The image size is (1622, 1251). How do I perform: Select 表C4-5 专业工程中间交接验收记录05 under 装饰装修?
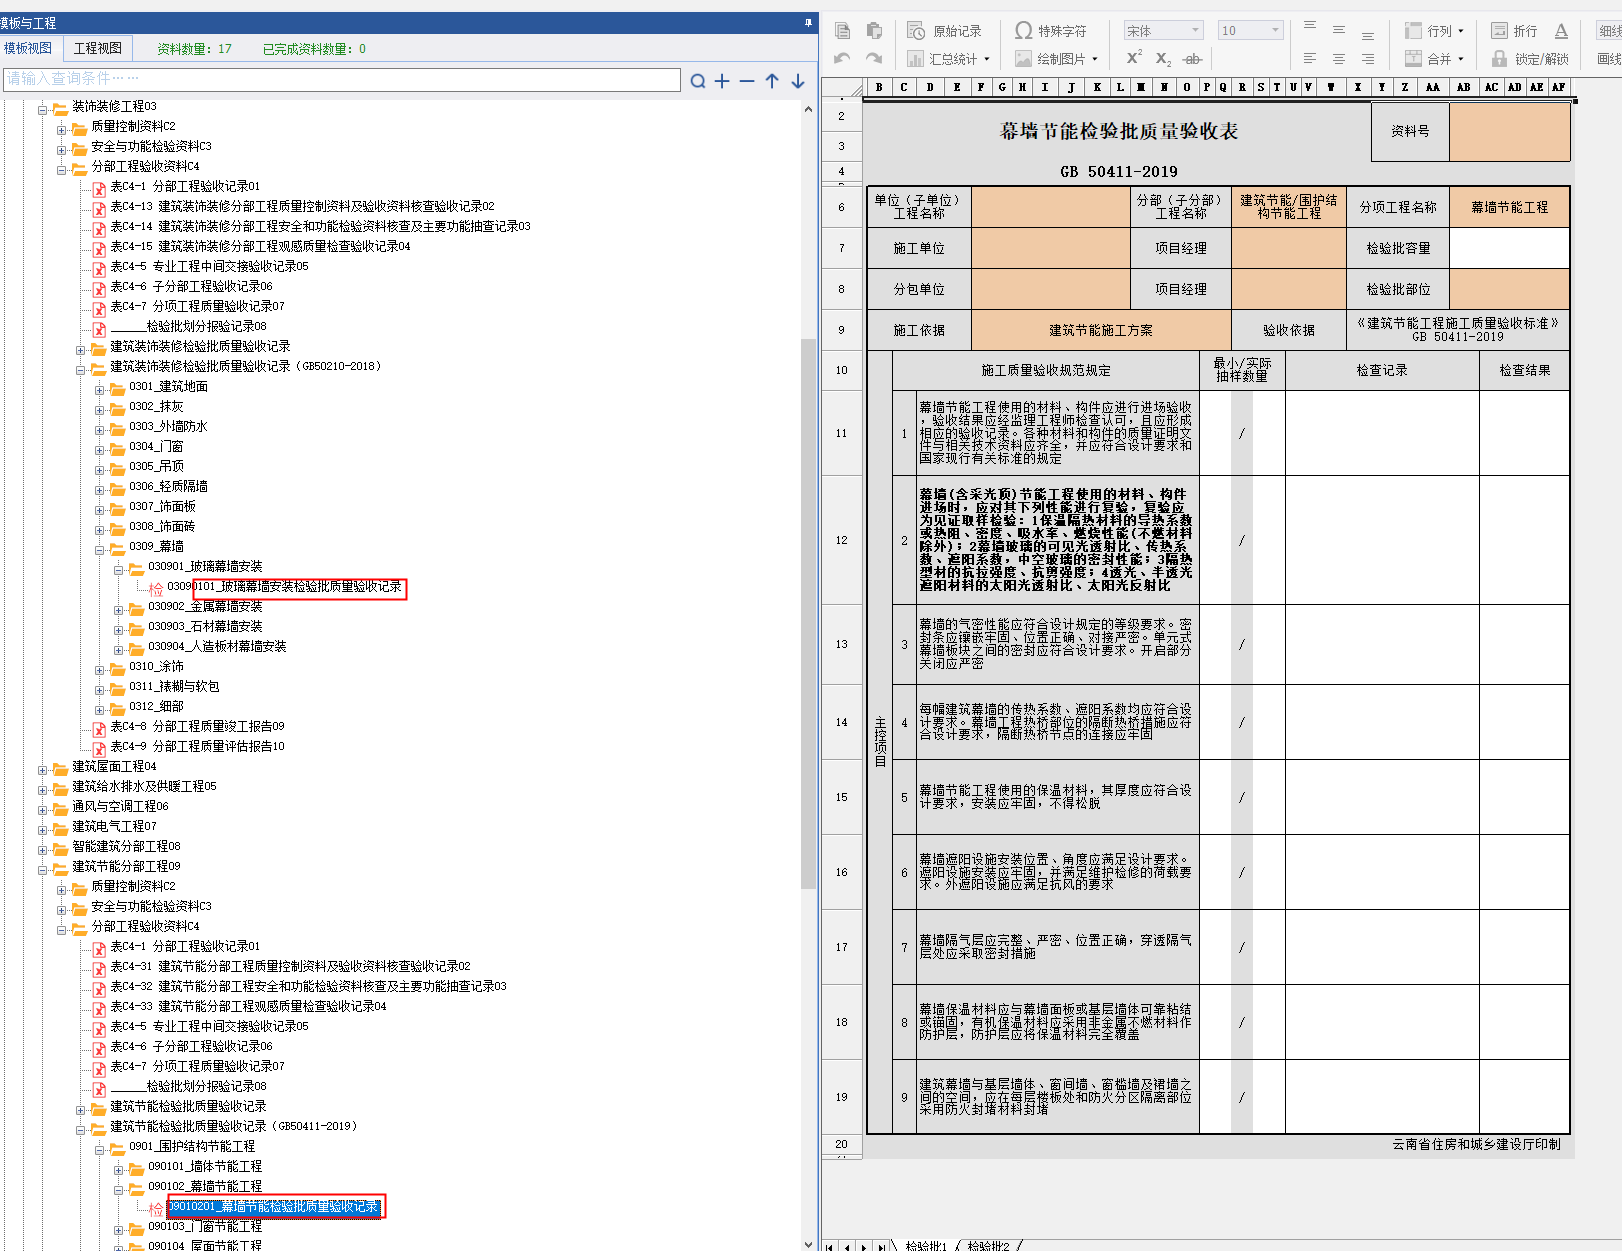209,266
